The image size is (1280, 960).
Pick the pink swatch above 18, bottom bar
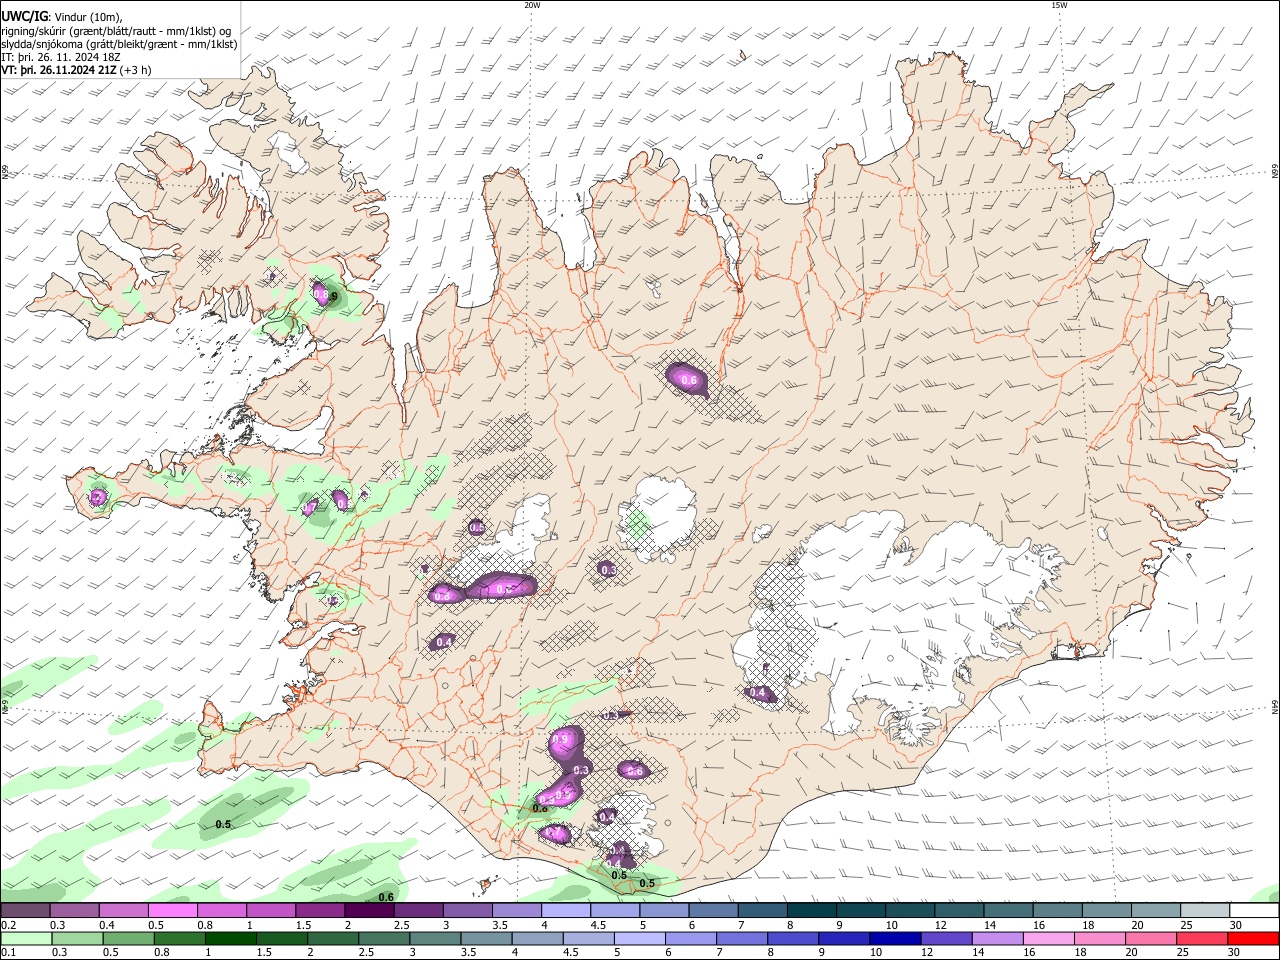click(1100, 939)
